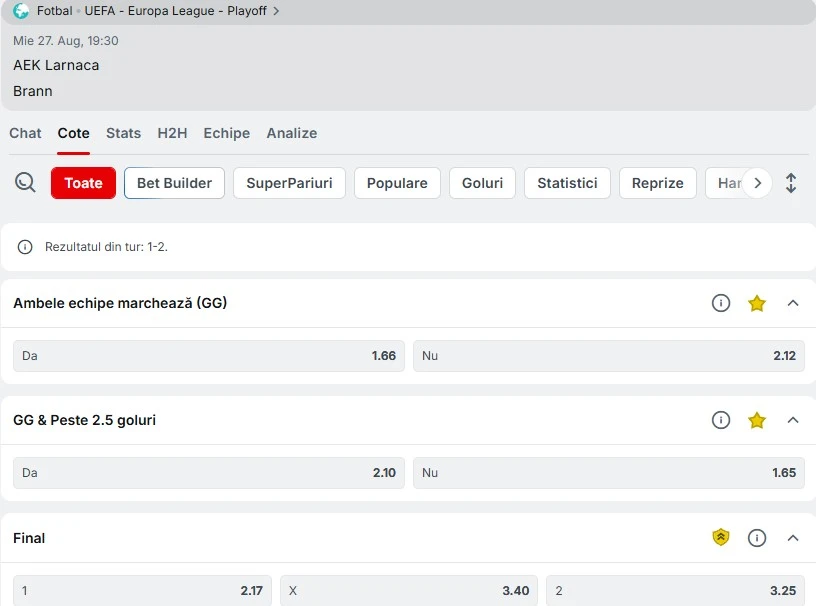Collapse the Ambele echipe marchează (GG) section
816x606 pixels.
pos(793,303)
